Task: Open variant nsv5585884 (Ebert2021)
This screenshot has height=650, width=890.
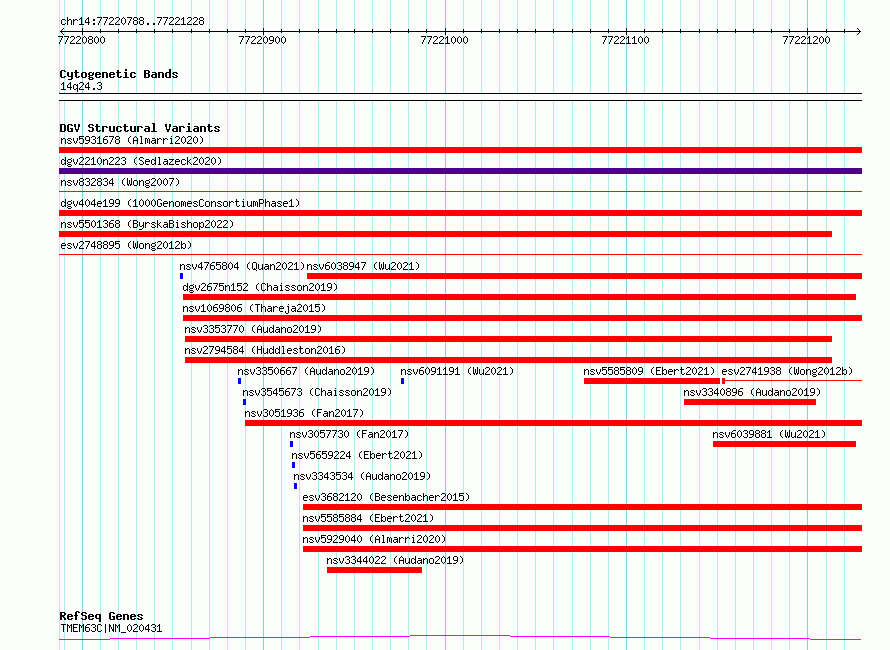Action: point(368,518)
